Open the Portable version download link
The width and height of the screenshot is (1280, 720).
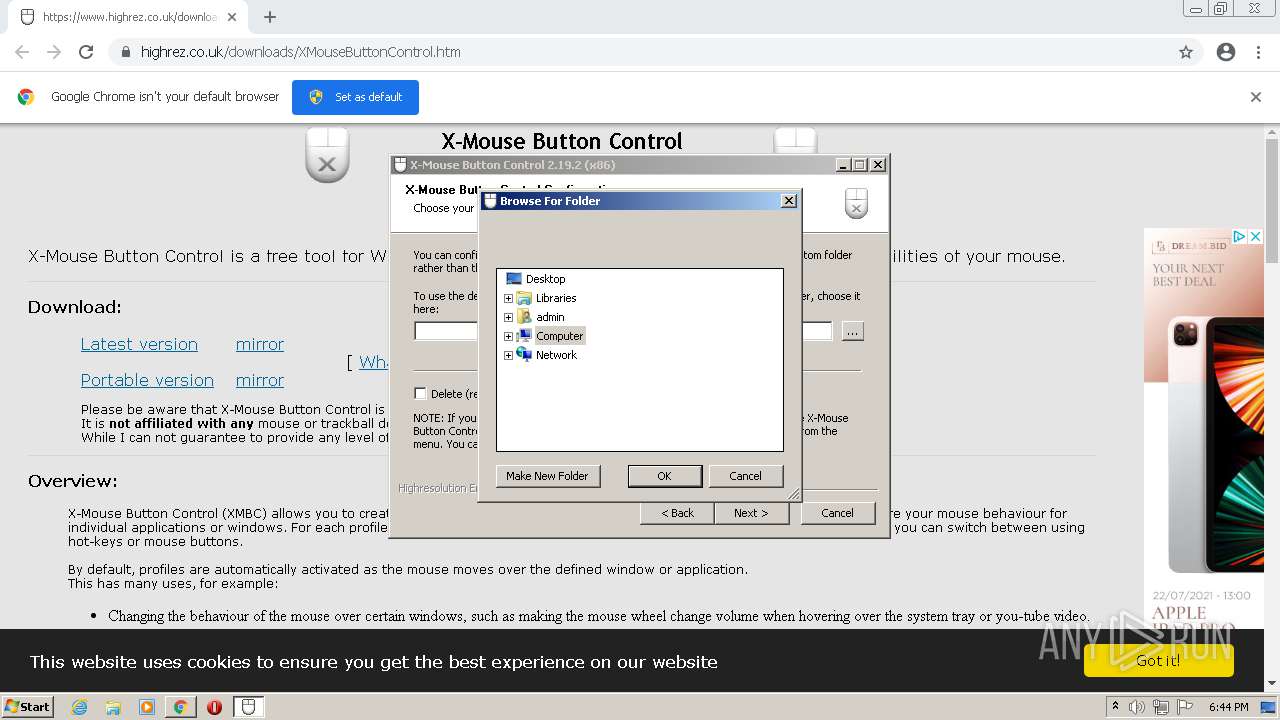(x=147, y=380)
